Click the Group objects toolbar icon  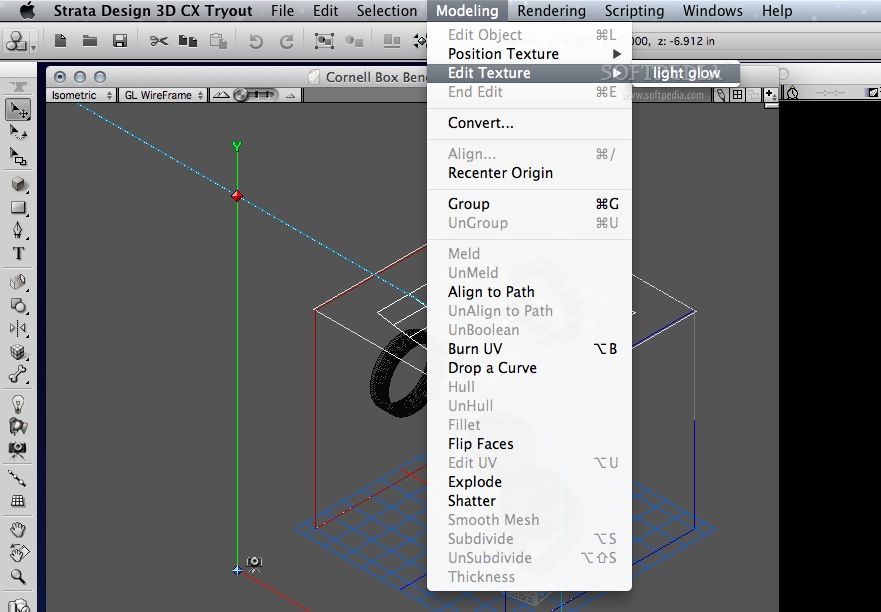click(x=324, y=41)
